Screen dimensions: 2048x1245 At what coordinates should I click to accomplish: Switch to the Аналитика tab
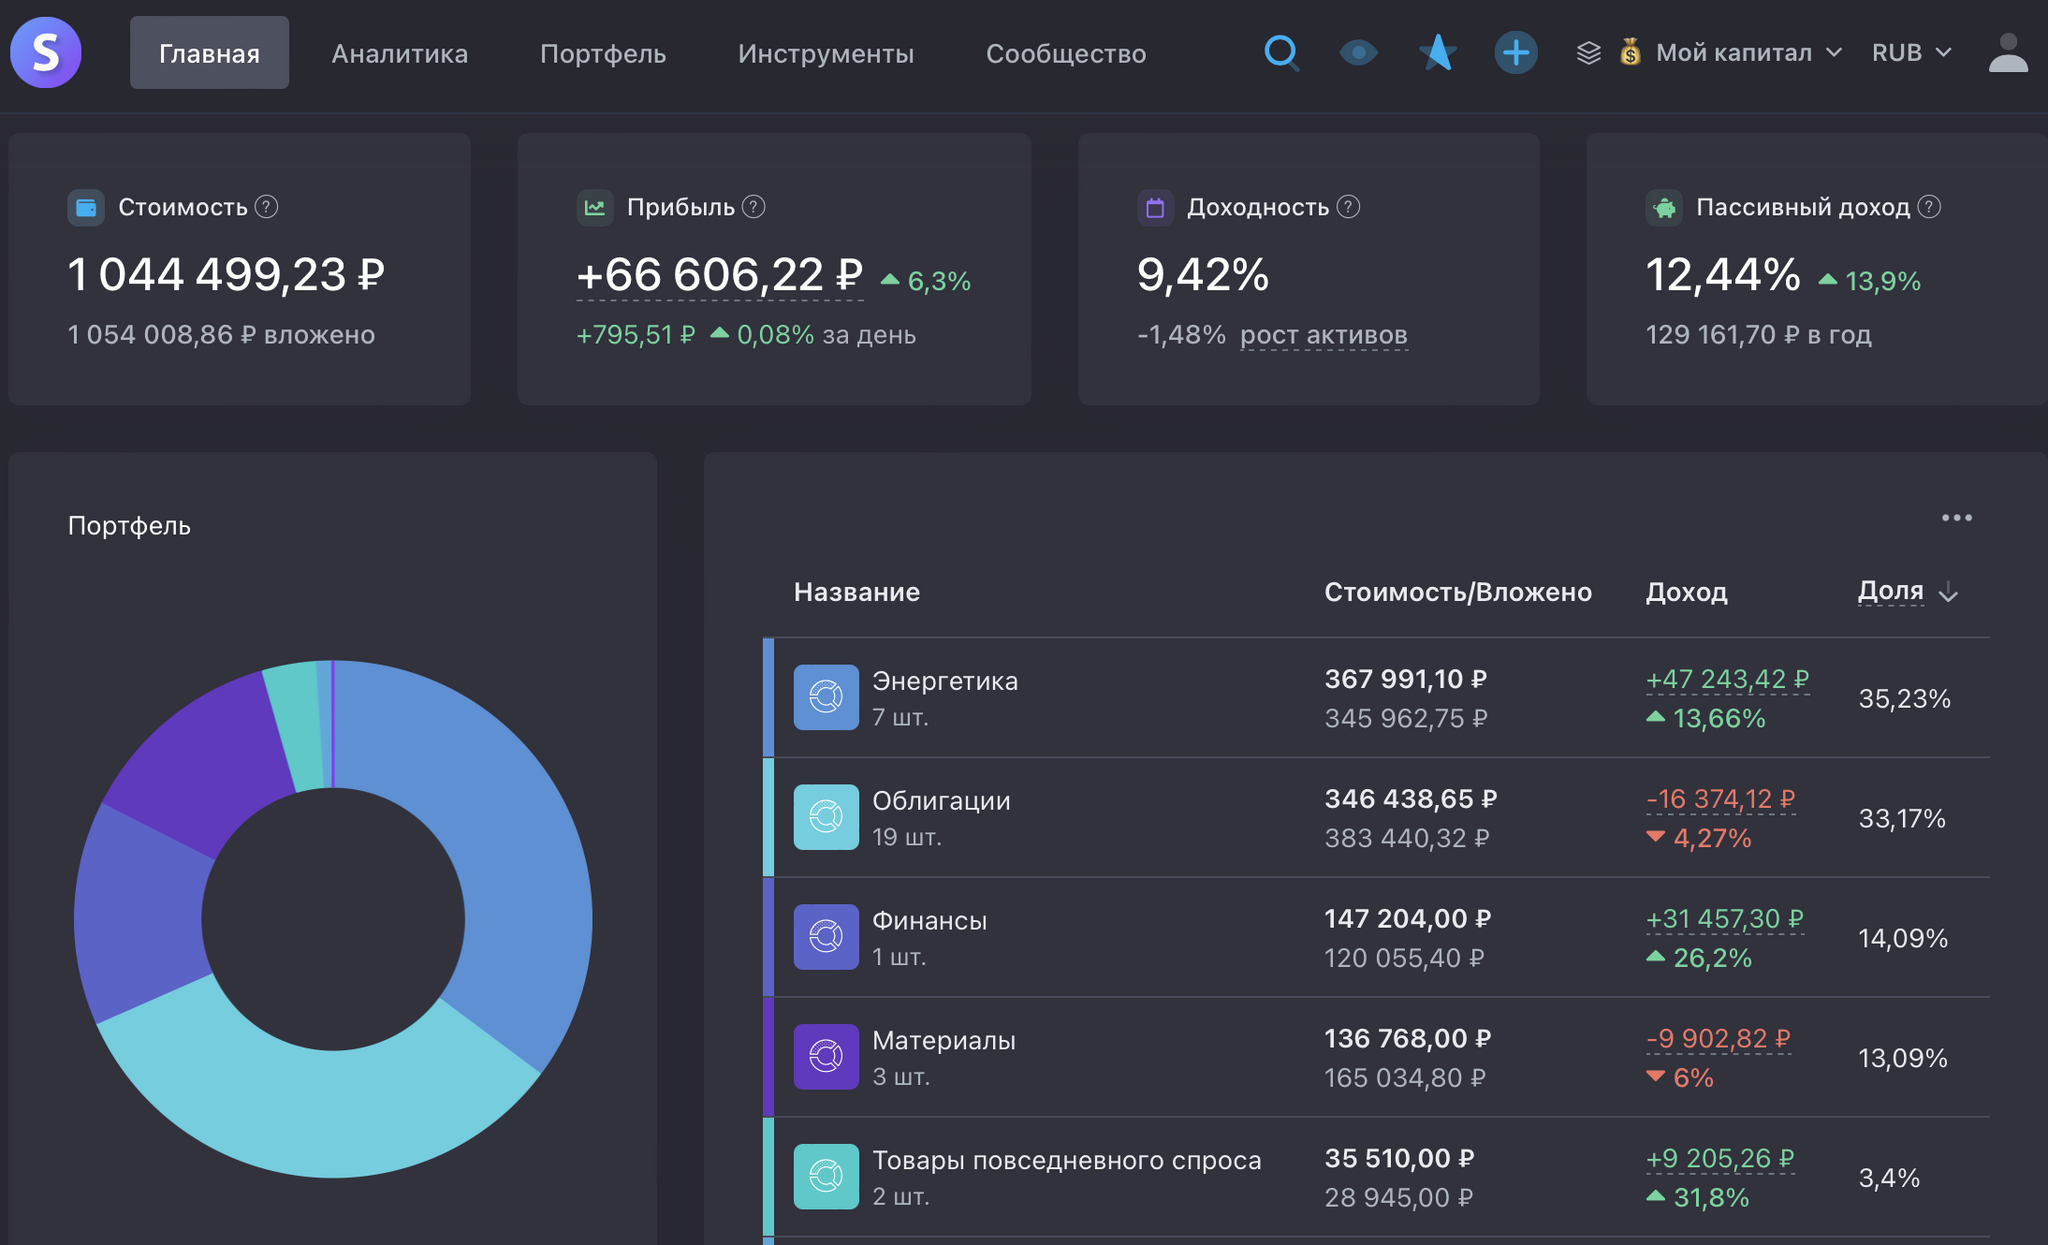coord(399,53)
